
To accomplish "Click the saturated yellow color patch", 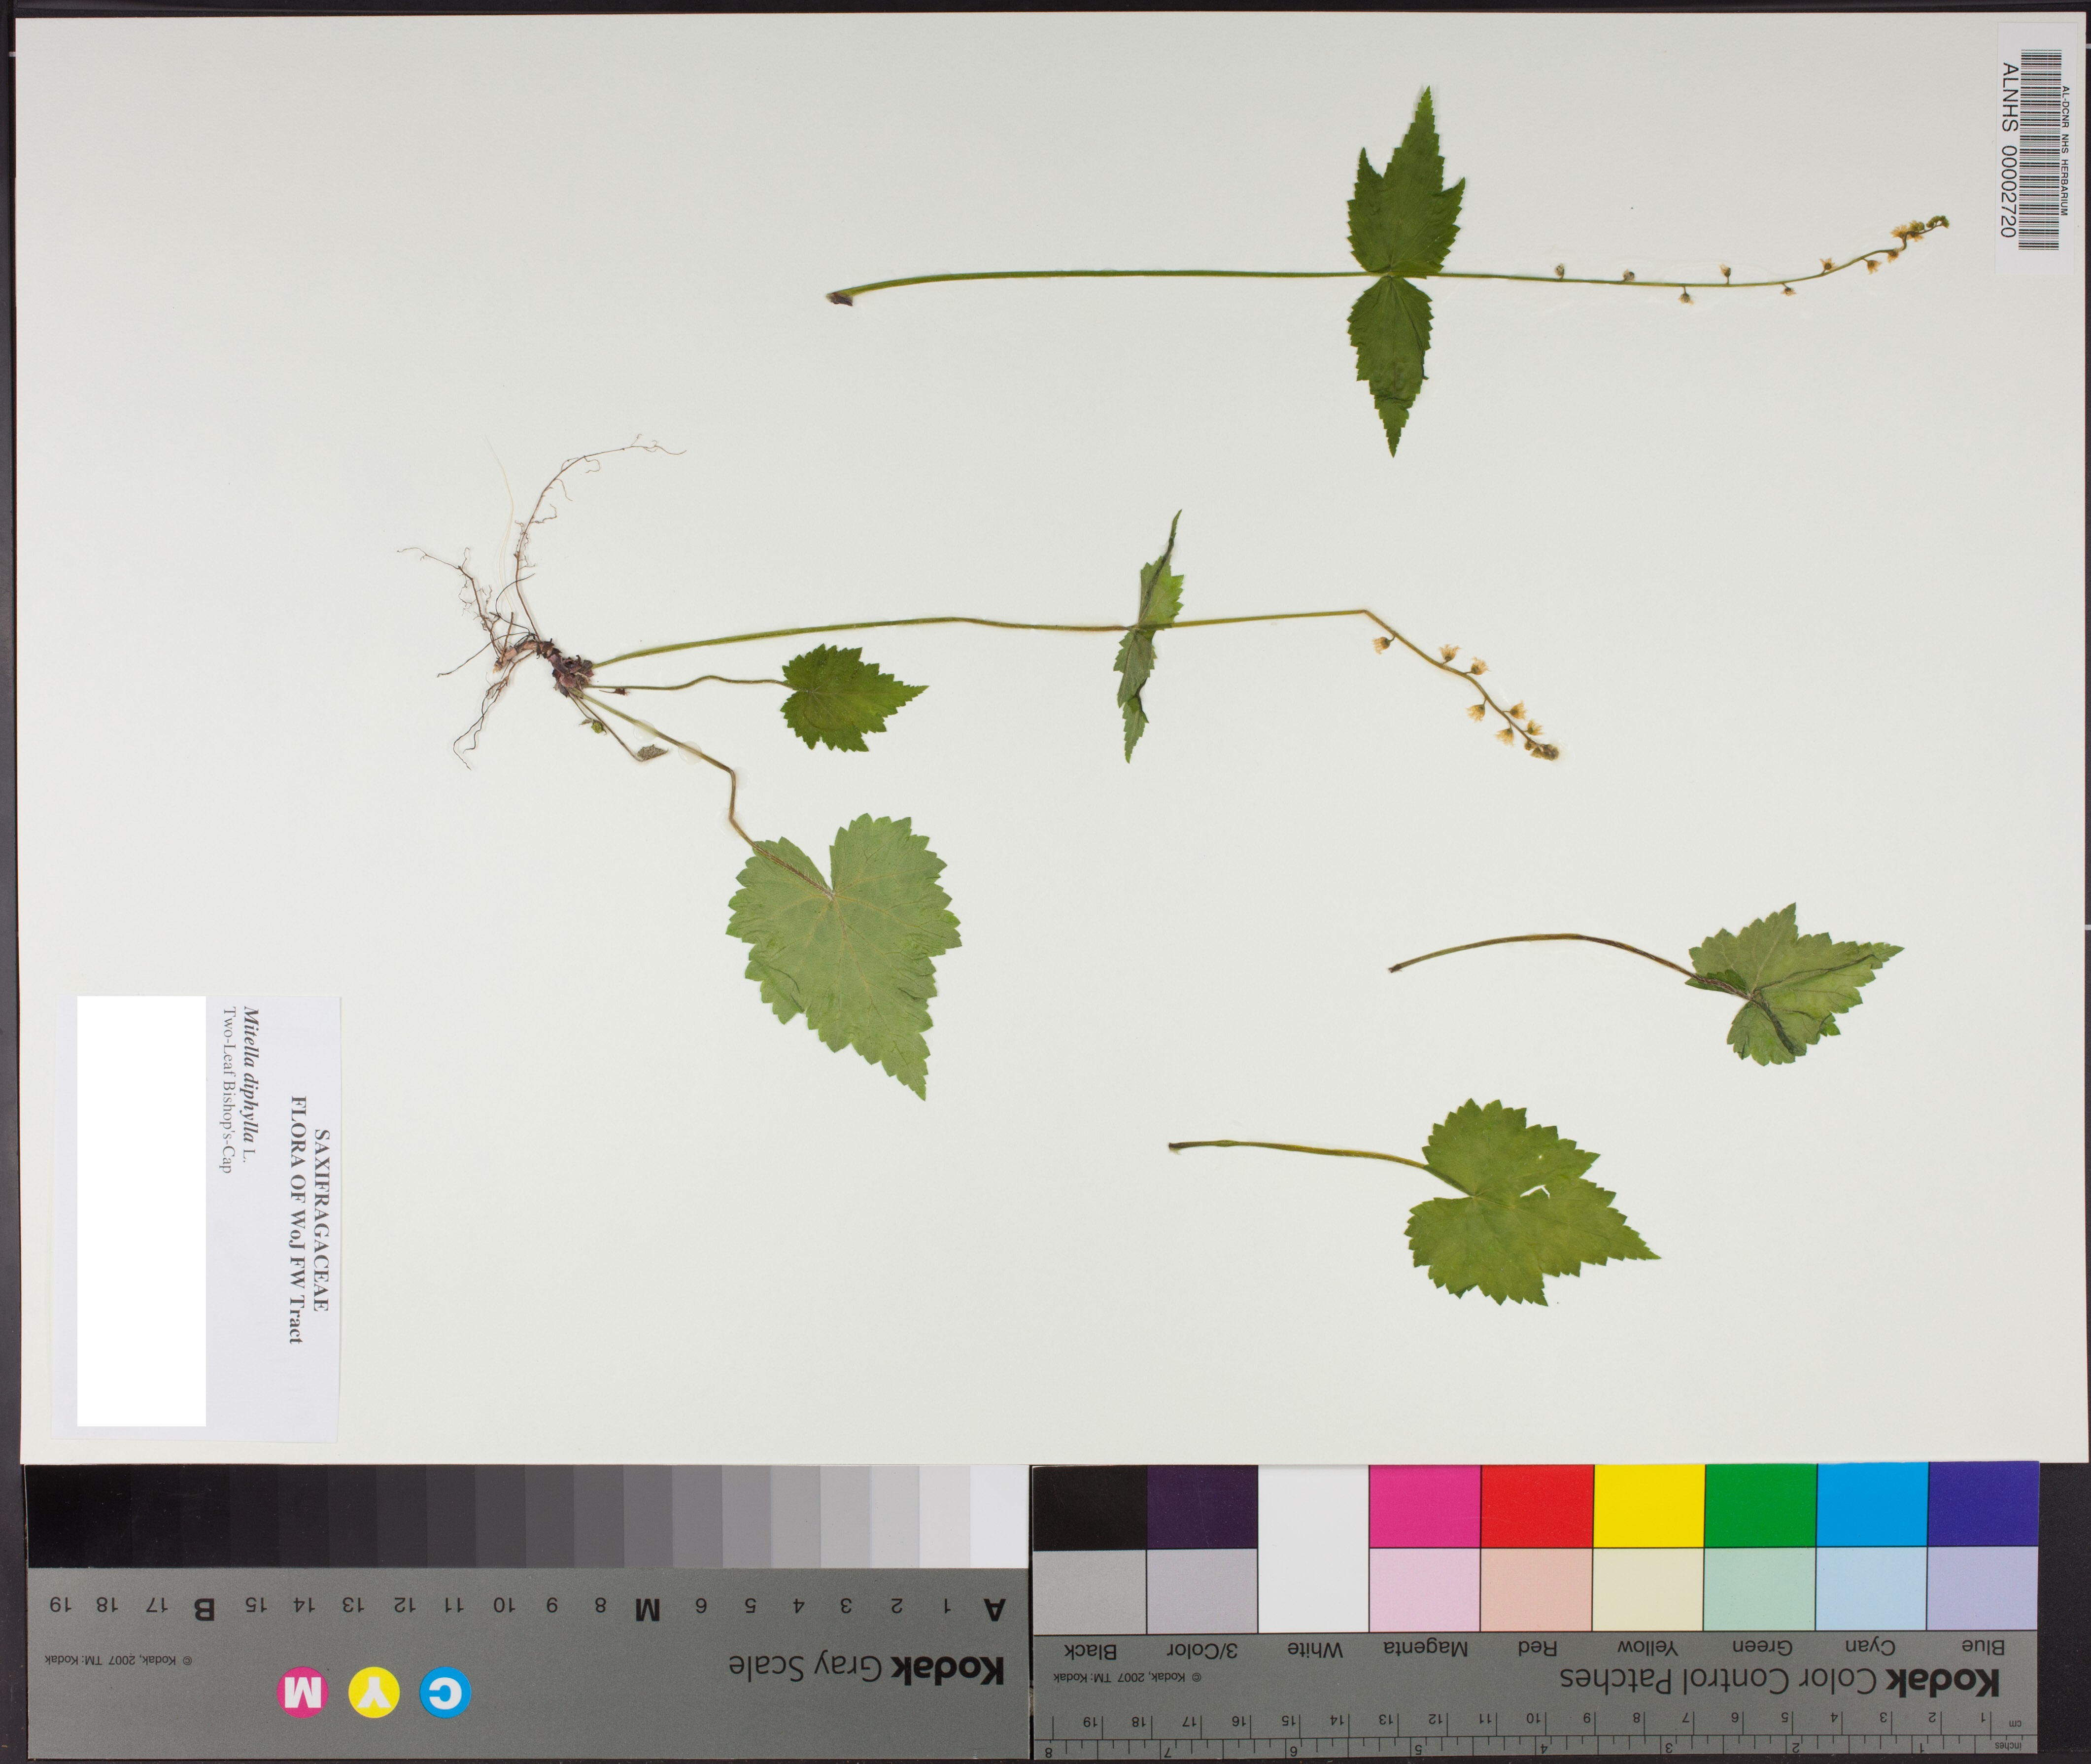I will pos(1648,1506).
